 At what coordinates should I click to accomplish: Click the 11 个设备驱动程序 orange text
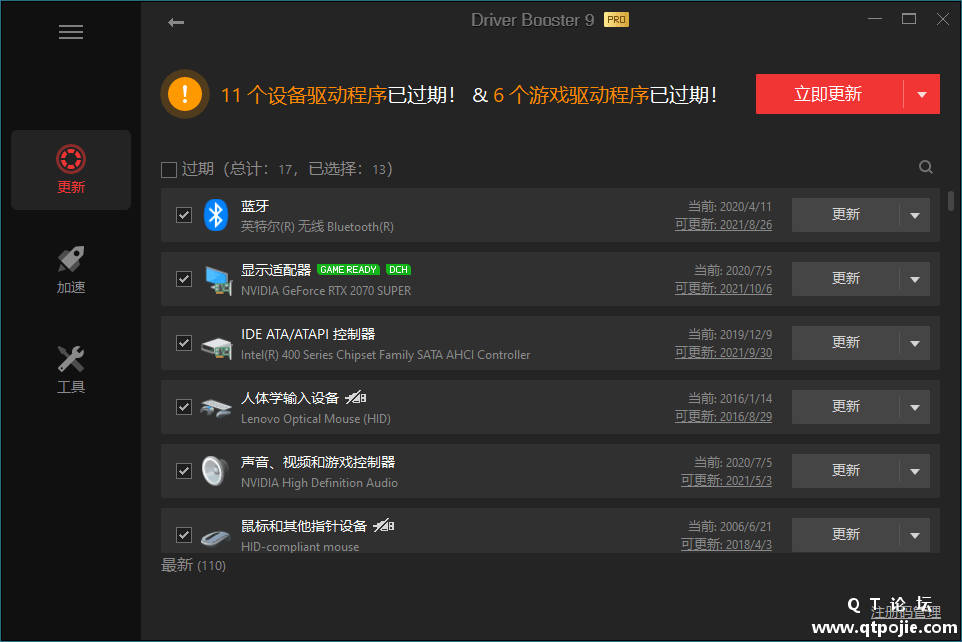point(304,95)
